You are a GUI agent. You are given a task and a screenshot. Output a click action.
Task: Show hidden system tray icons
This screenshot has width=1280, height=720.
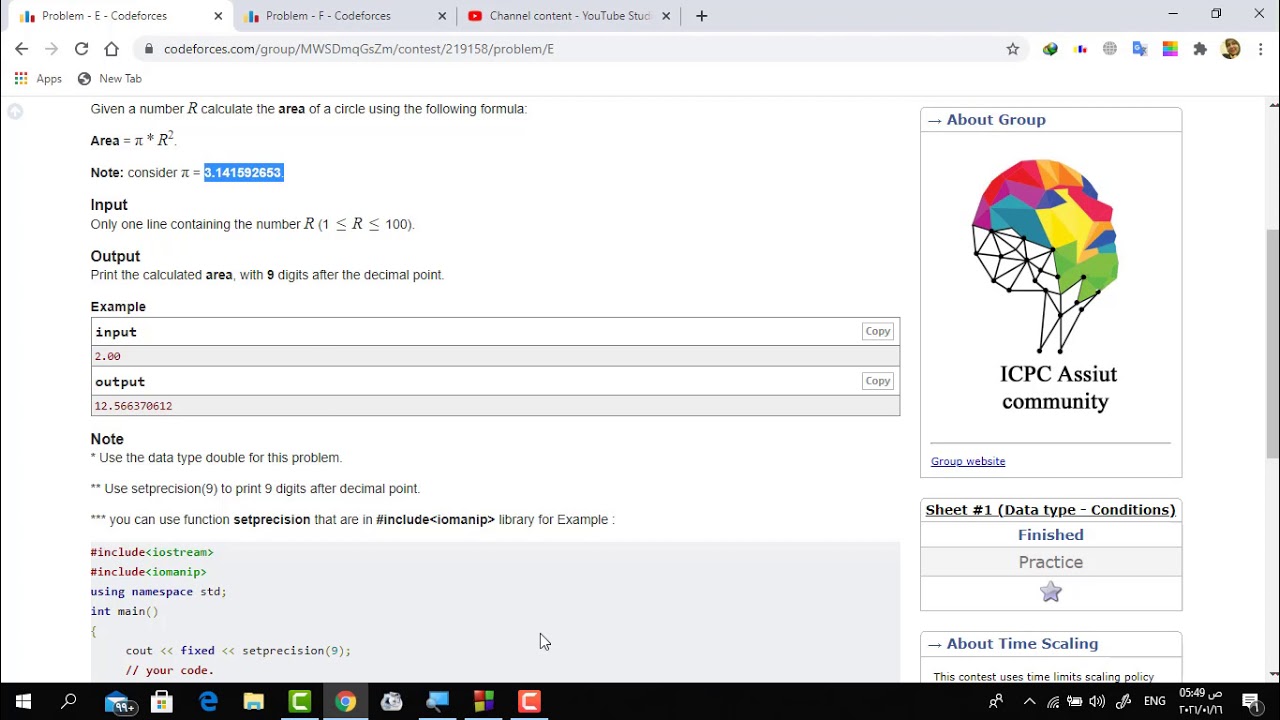[1029, 702]
